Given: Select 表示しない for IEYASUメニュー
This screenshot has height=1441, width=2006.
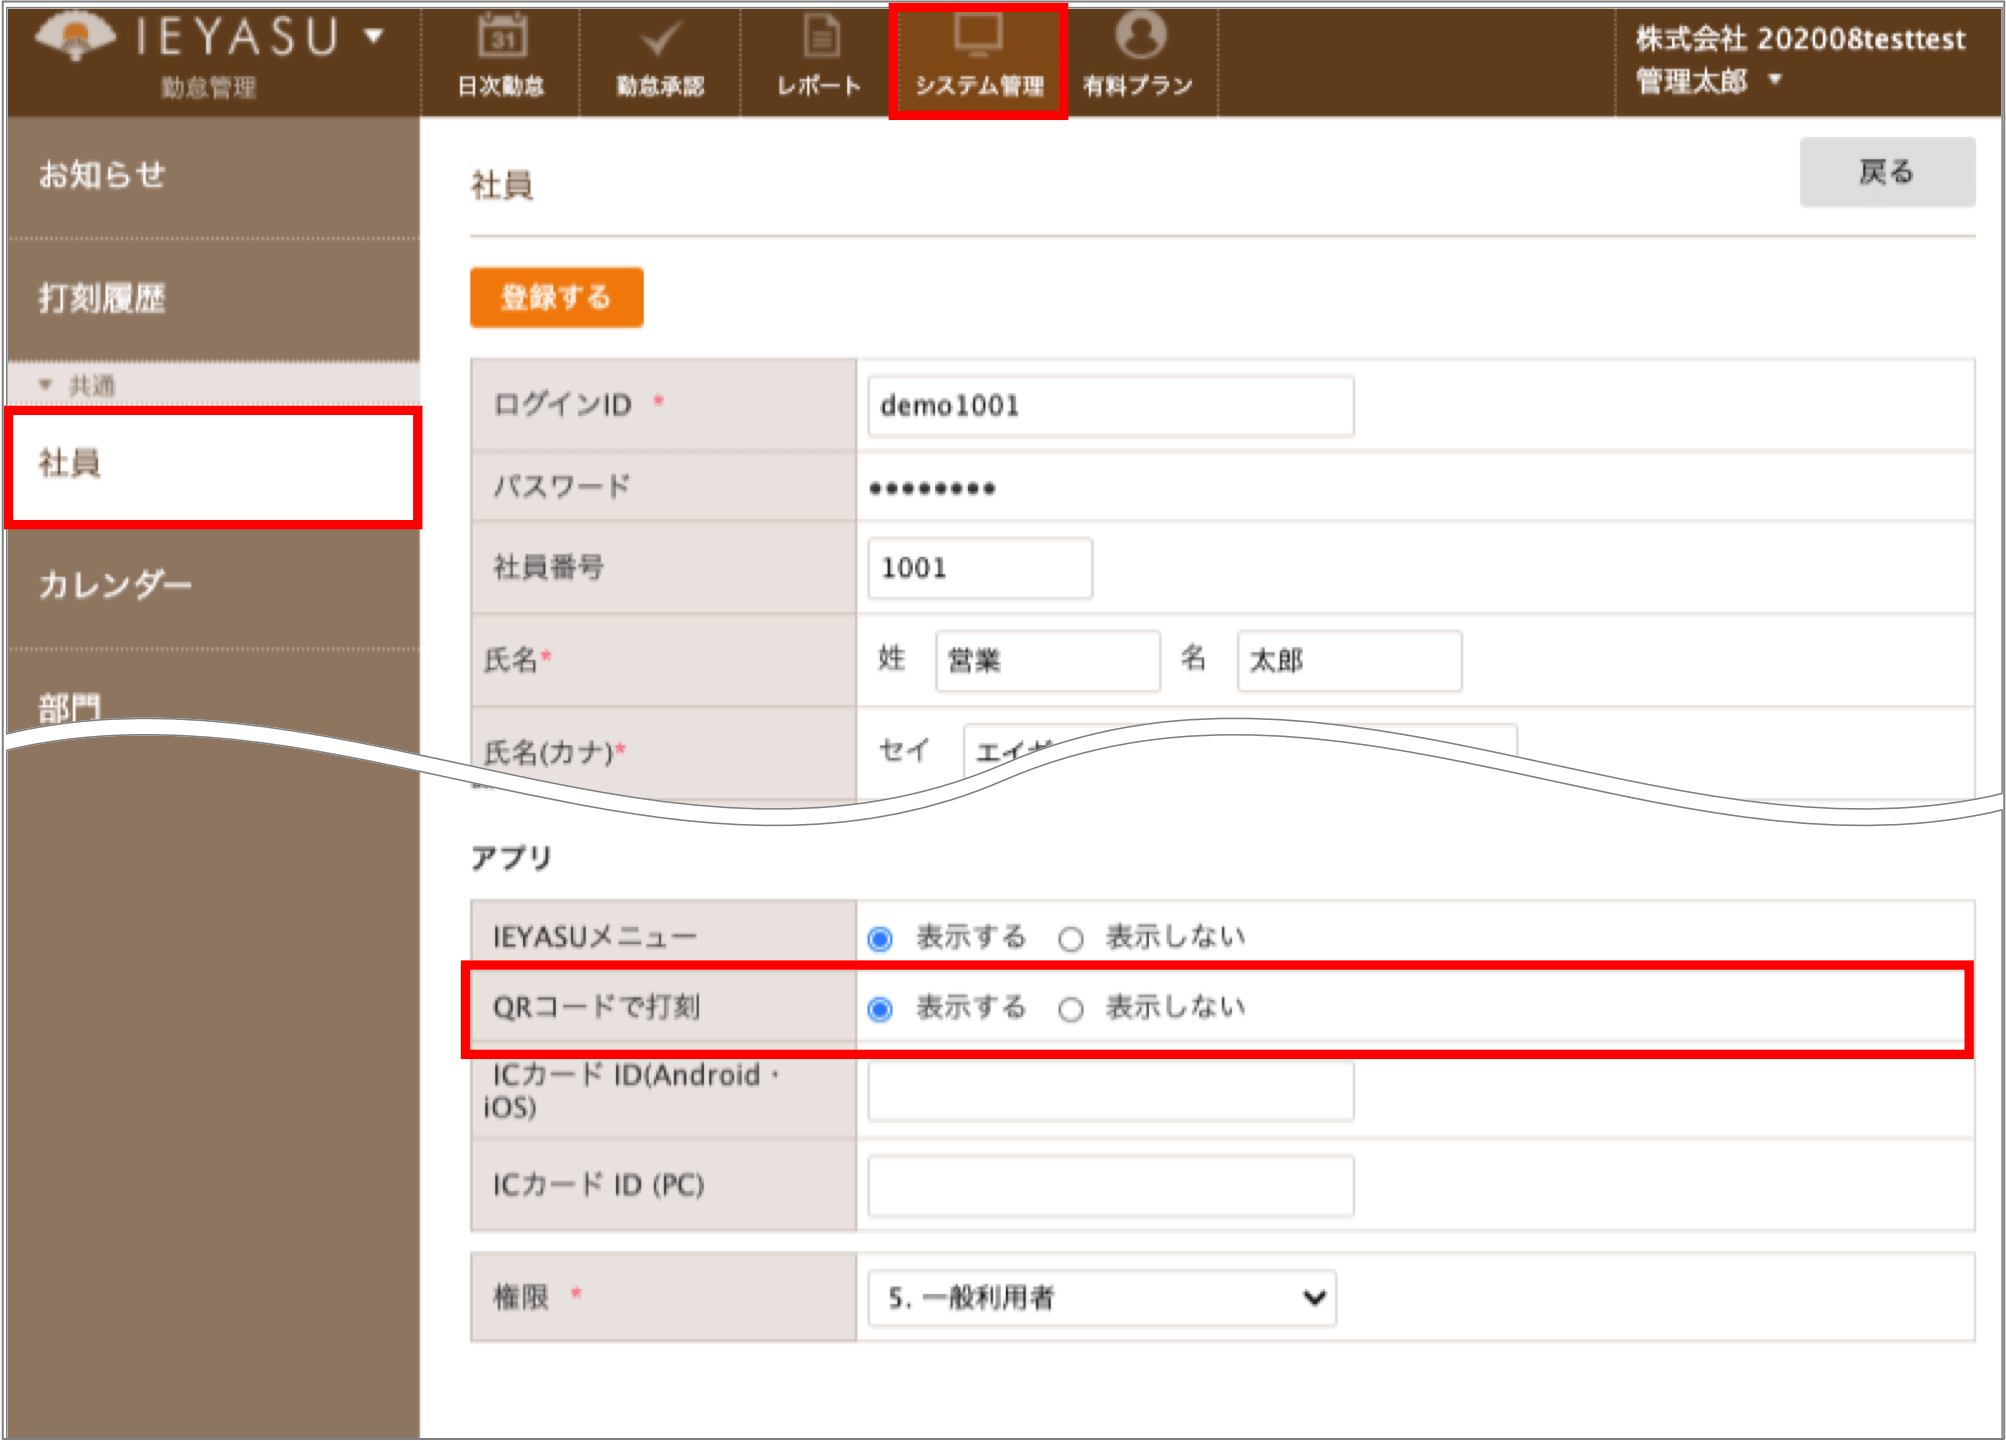Looking at the screenshot, I should 1070,939.
